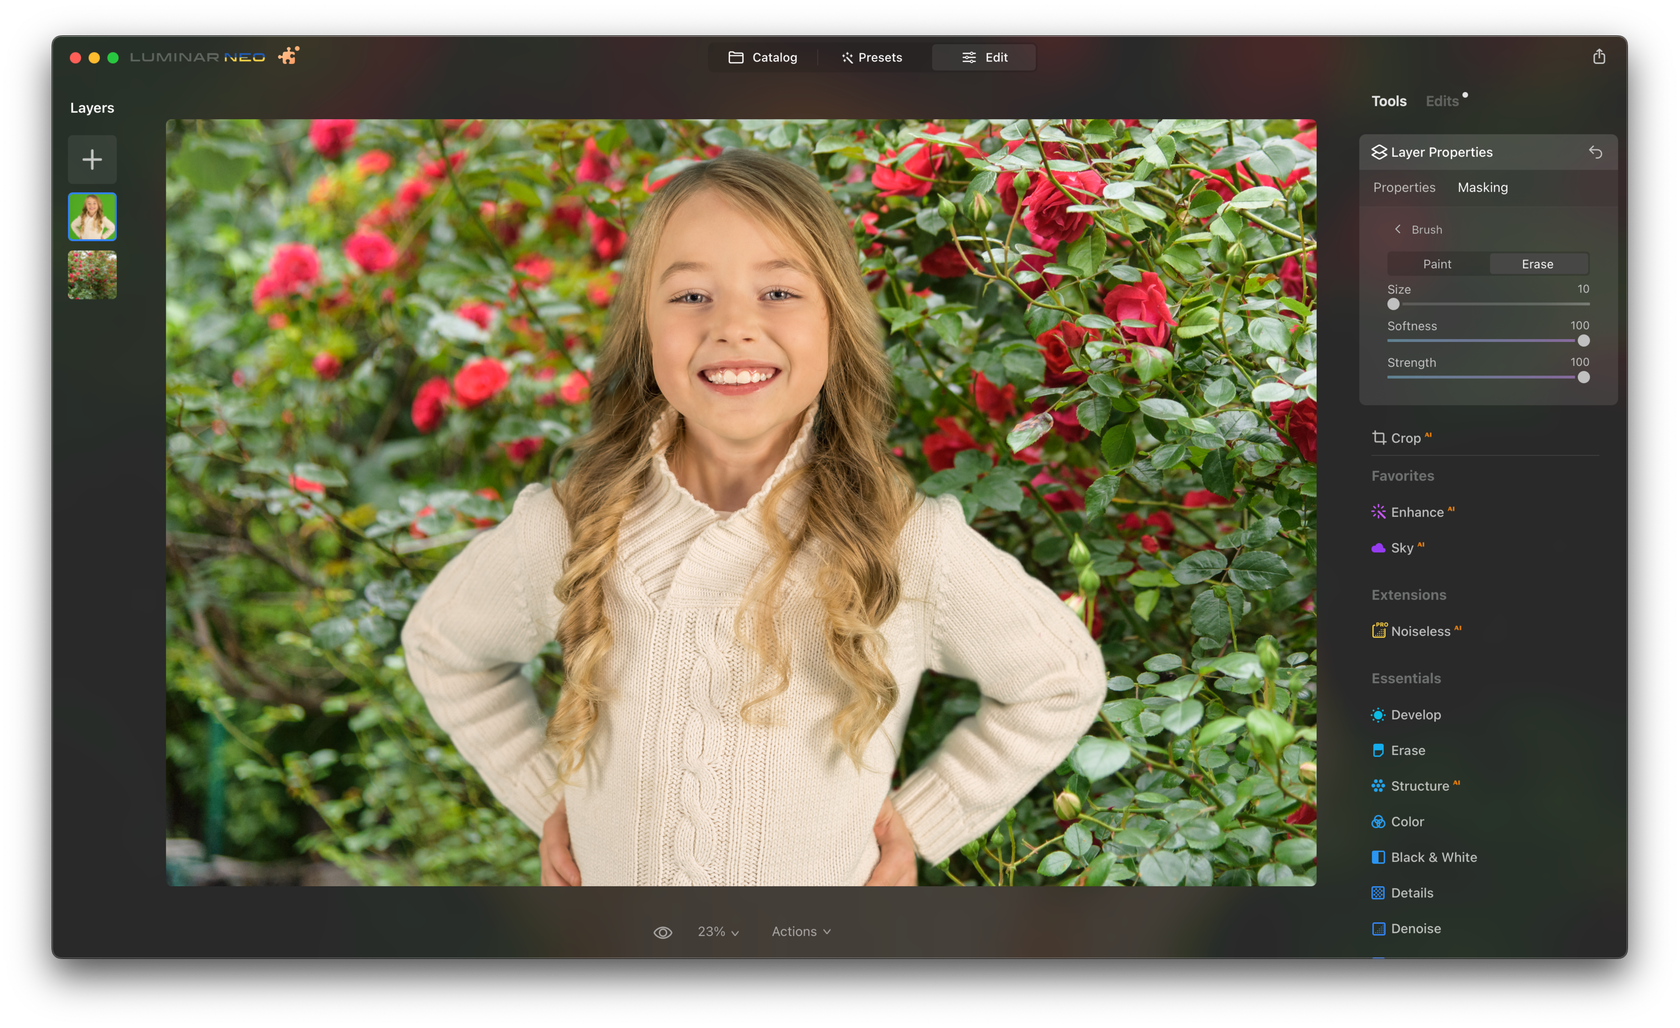1680x1028 pixels.
Task: Toggle before/after preview eye icon
Action: 663,932
